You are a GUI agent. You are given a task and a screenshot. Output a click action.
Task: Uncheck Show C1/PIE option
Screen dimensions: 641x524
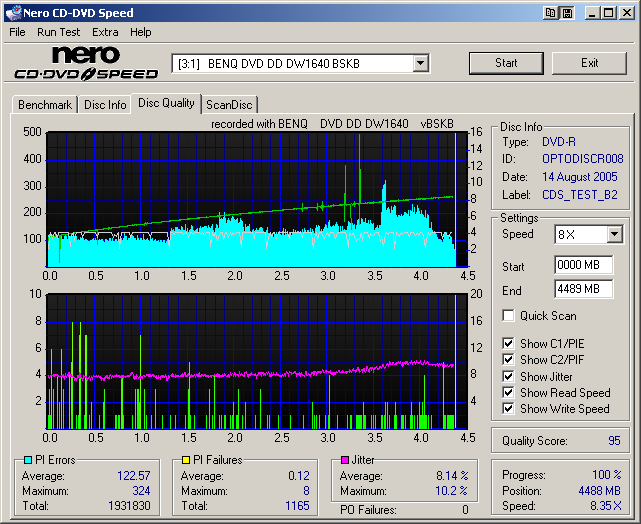(509, 344)
